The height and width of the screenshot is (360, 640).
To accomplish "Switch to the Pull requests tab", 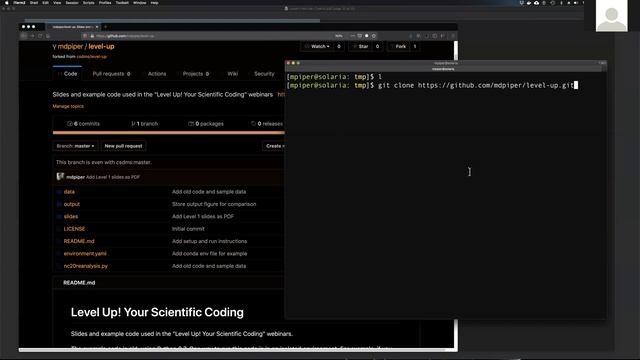I will [111, 74].
